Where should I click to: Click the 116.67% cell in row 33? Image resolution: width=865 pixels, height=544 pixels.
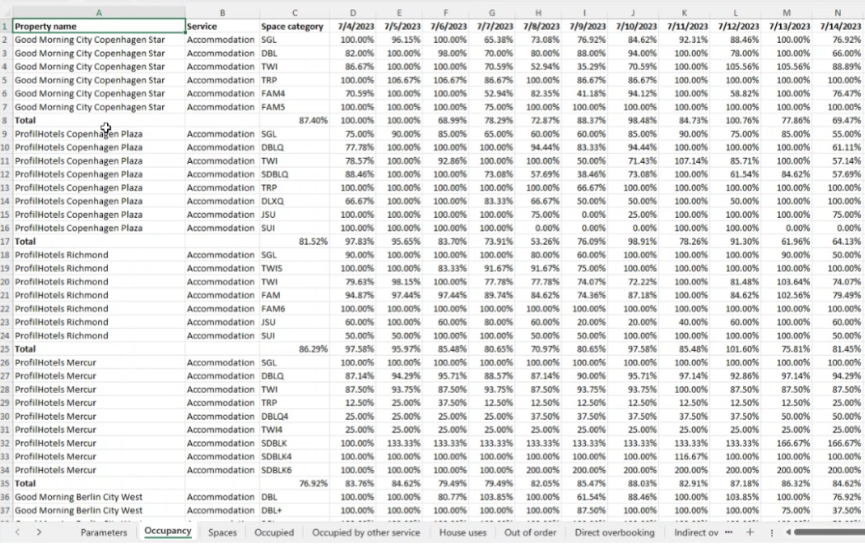pos(684,456)
